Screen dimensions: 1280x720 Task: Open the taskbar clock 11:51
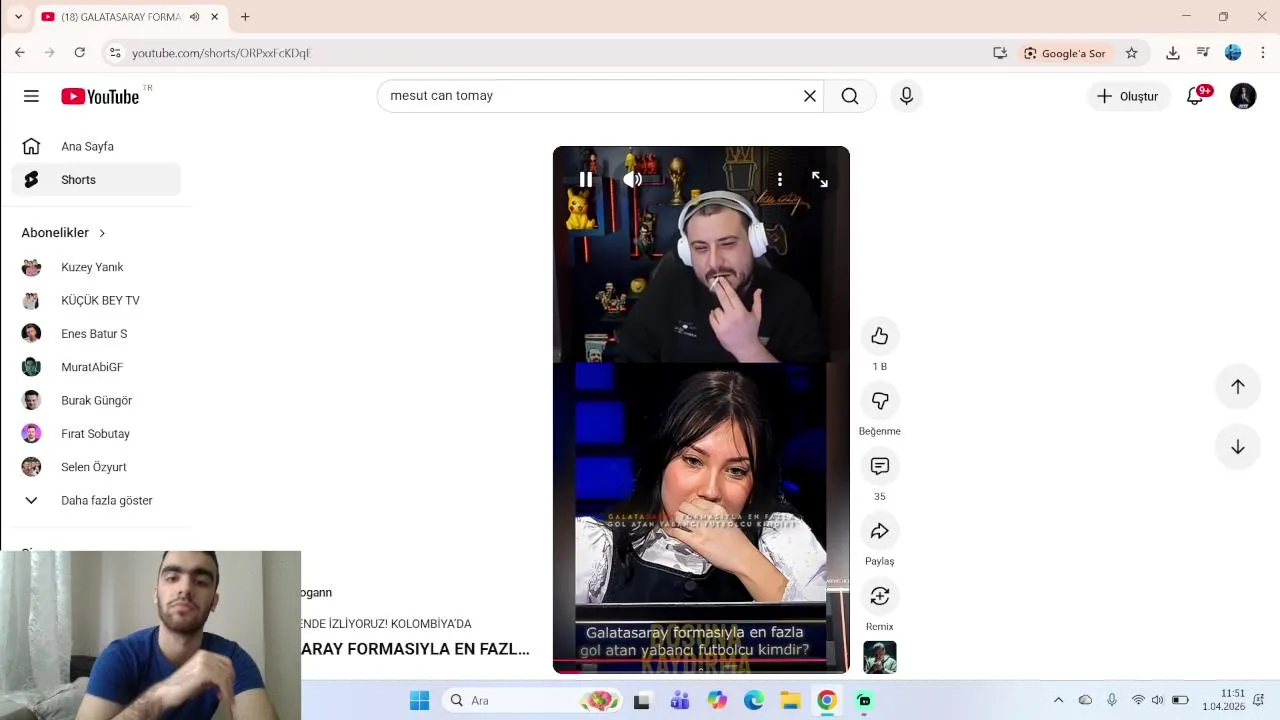pyautogui.click(x=1224, y=700)
